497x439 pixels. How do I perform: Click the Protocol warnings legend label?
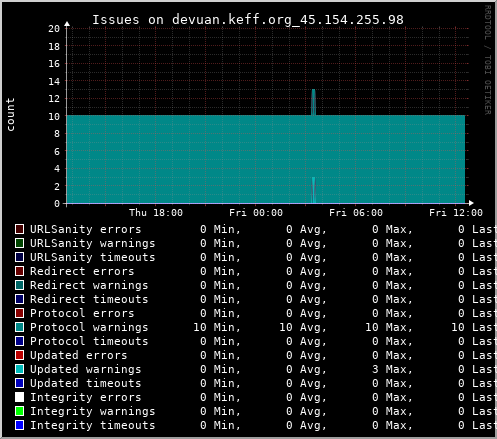click(x=89, y=327)
